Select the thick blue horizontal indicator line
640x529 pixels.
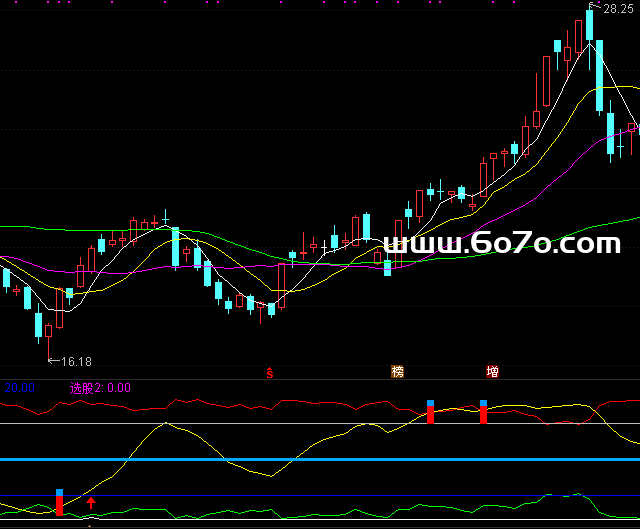[x=320, y=460]
